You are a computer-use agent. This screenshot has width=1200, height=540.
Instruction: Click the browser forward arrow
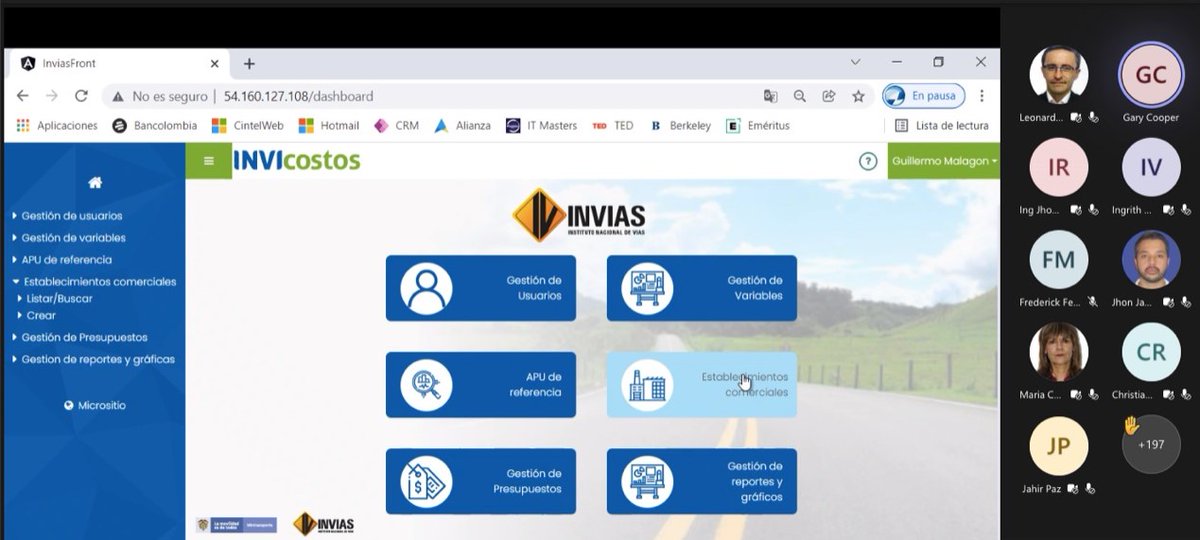pos(52,96)
